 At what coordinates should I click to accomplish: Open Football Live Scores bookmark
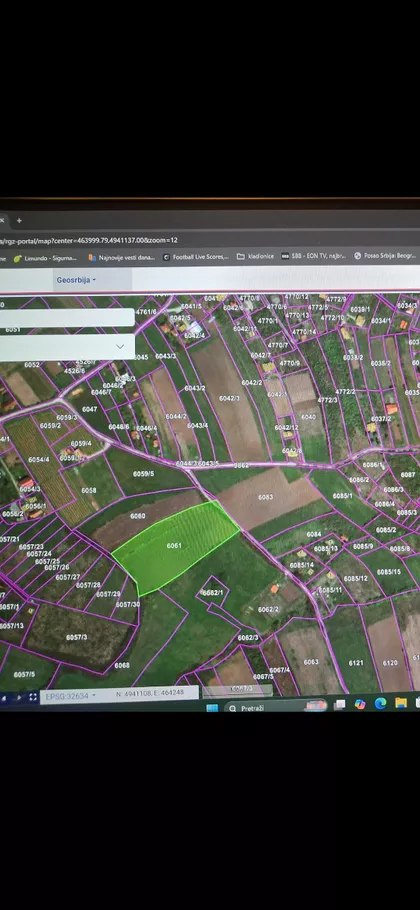pyautogui.click(x=196, y=257)
